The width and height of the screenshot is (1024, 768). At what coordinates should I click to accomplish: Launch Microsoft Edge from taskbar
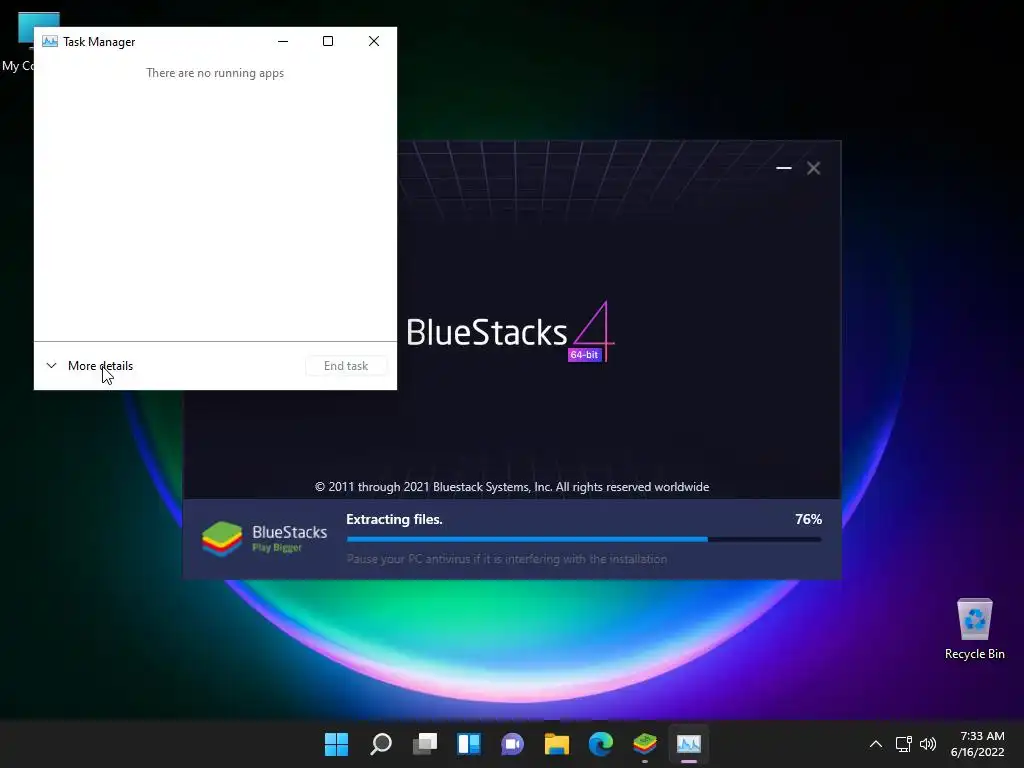(601, 744)
